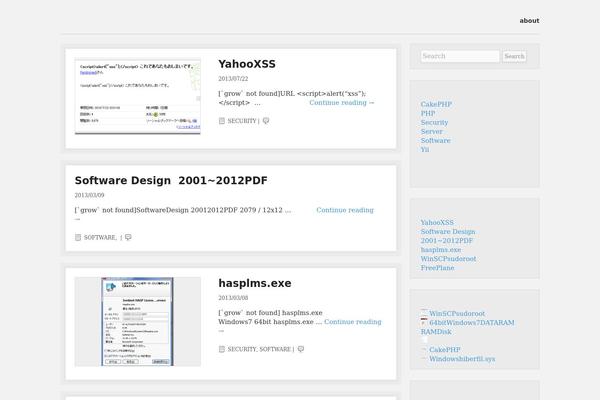Image resolution: width=600 pixels, height=400 pixels.
Task: Click the Search button
Action: pos(514,56)
